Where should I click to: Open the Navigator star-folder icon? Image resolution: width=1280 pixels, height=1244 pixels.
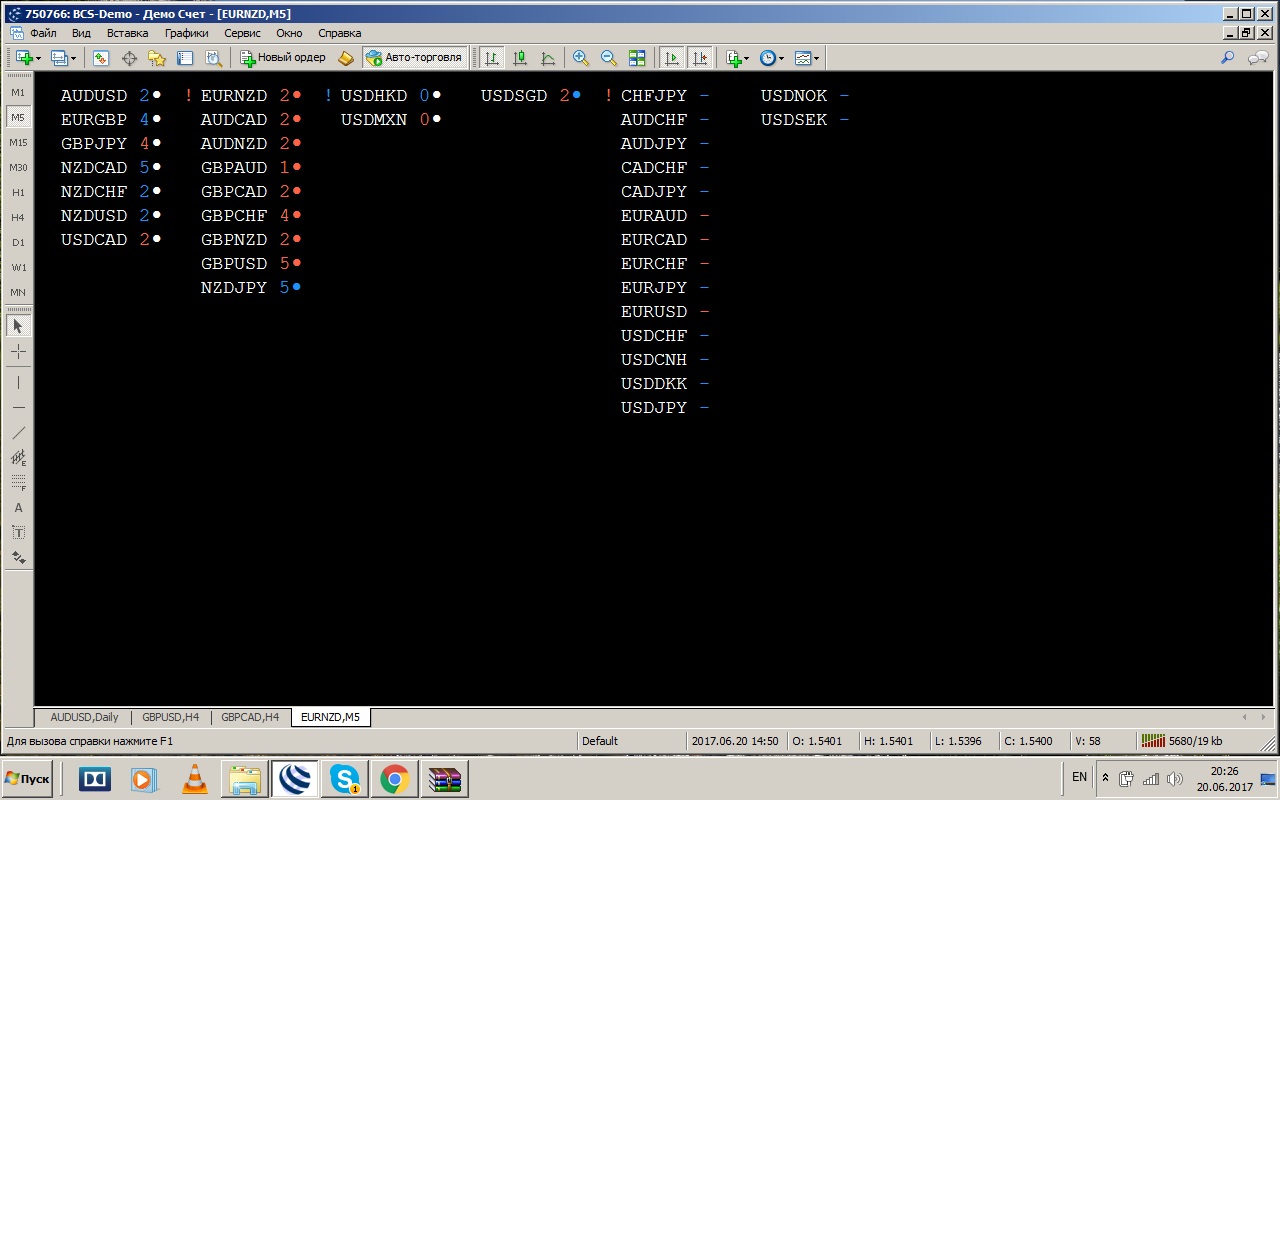coord(157,58)
